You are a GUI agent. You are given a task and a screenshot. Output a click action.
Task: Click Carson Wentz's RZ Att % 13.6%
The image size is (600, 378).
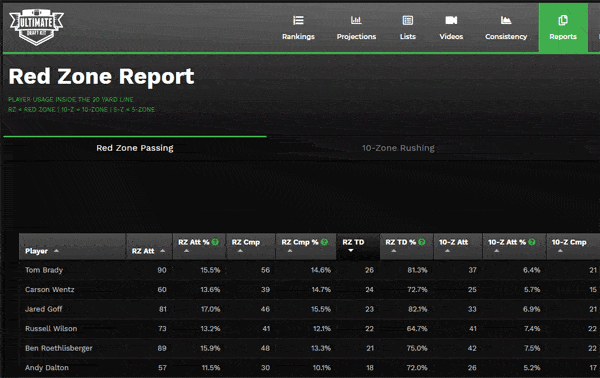[210, 290]
